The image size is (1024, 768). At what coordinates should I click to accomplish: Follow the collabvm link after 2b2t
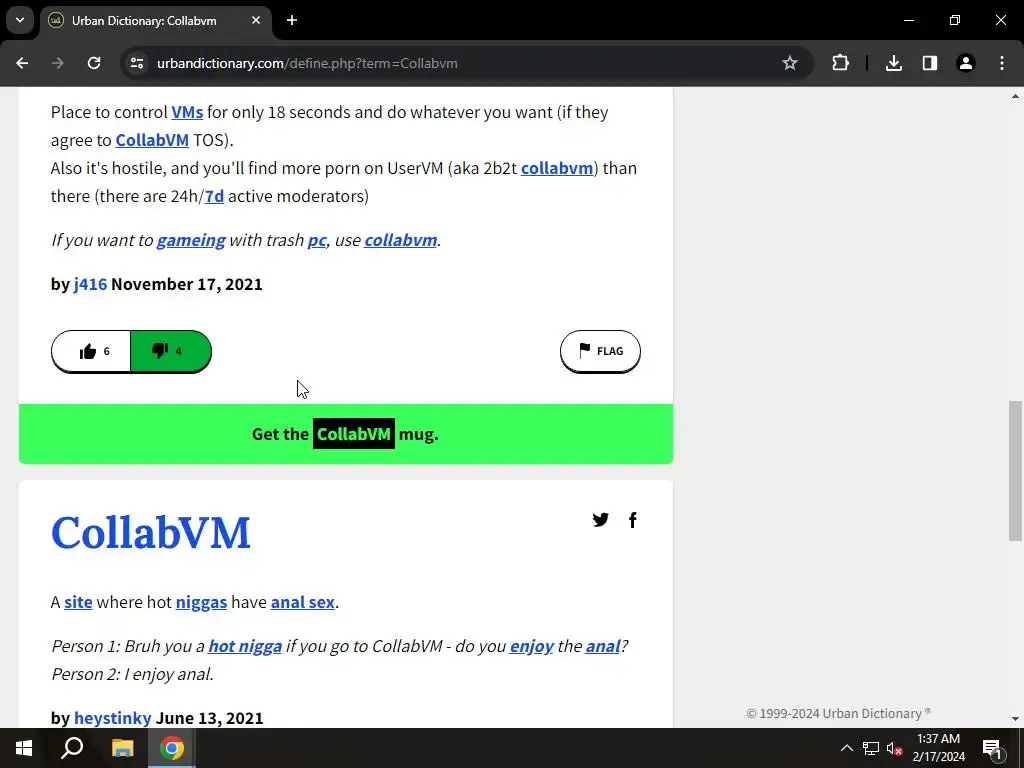tap(557, 168)
